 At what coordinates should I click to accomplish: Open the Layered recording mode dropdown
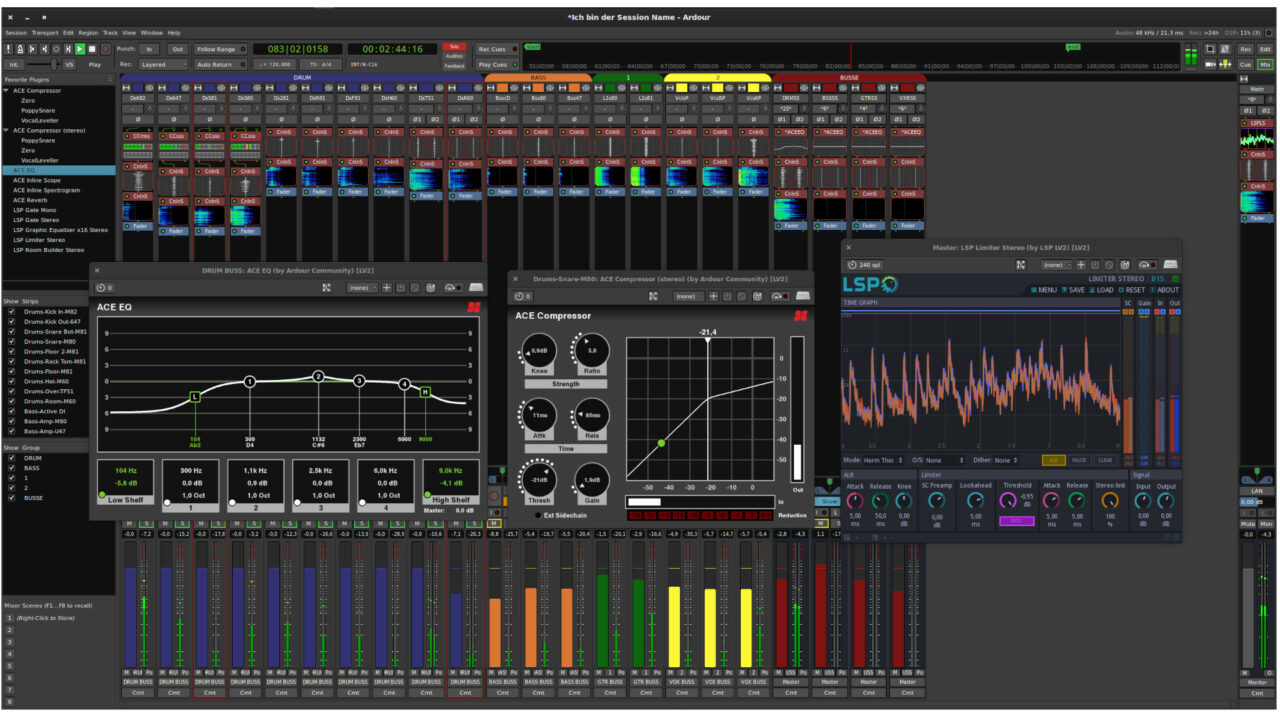[163, 62]
